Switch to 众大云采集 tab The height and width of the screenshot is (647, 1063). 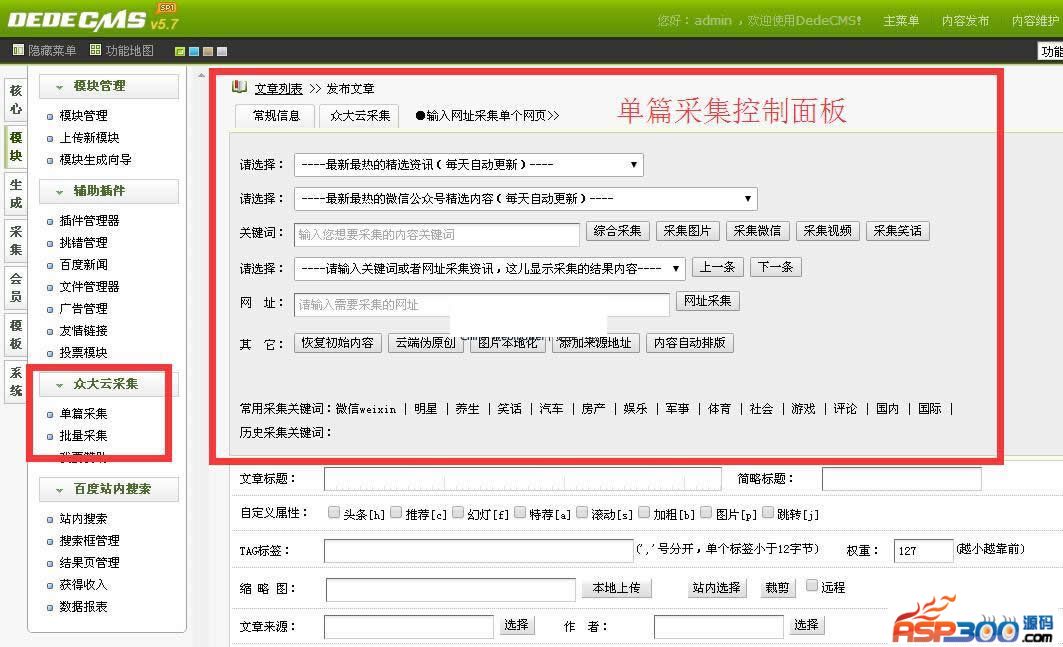click(360, 116)
